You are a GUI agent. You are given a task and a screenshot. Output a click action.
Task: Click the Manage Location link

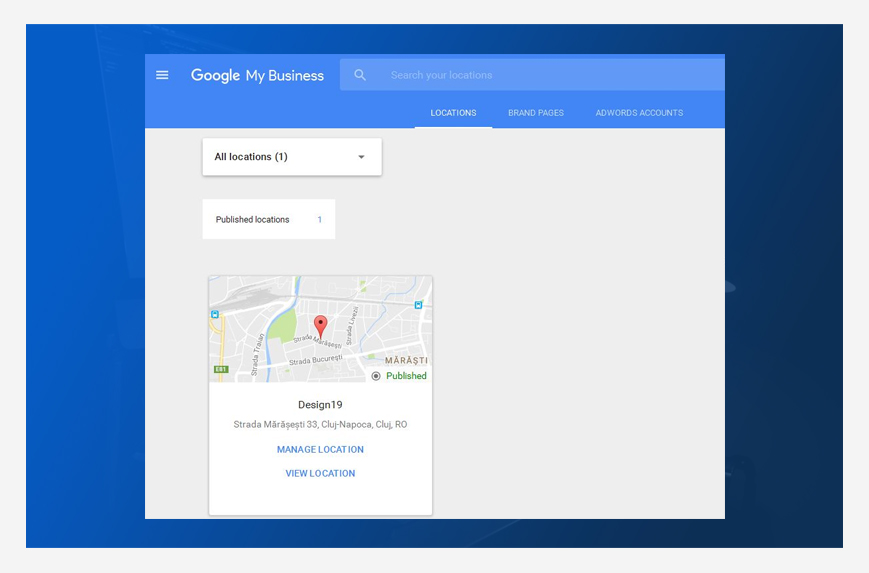(320, 449)
